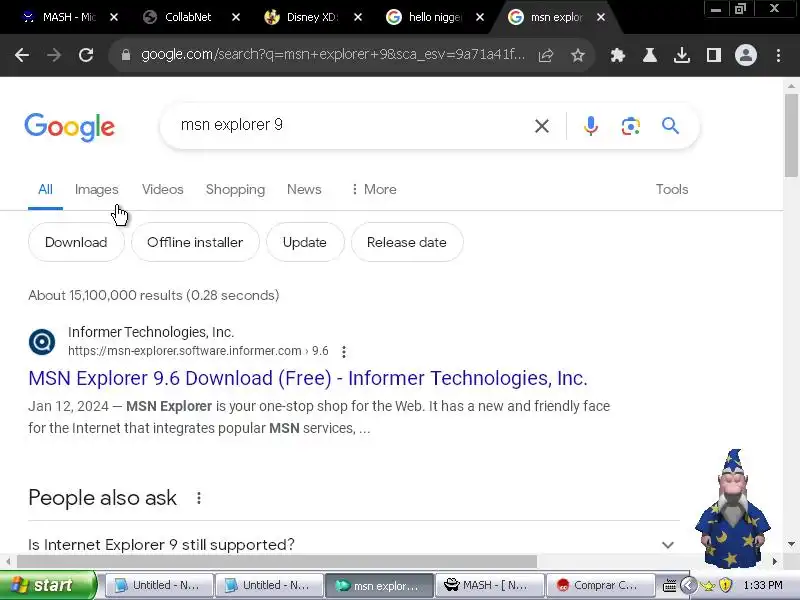
Task: Click the padlock site info icon
Action: (x=126, y=55)
